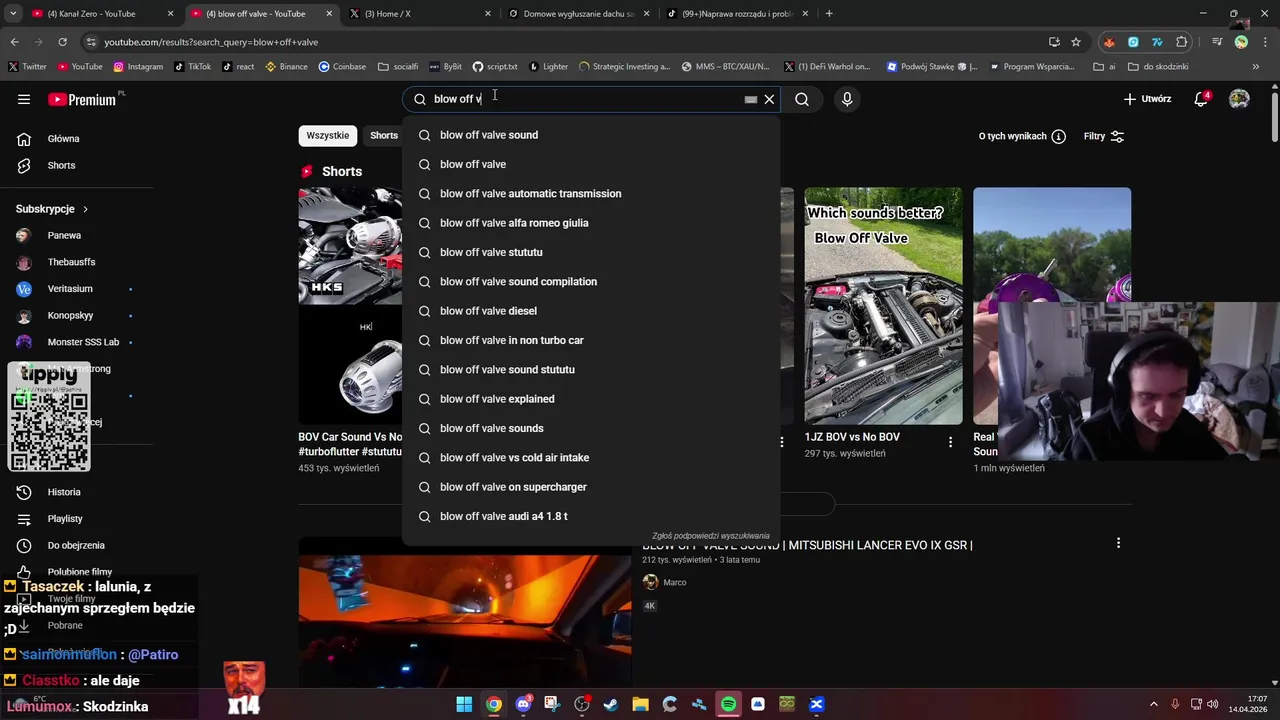Click in the YouTube search text field
Image resolution: width=1280 pixels, height=720 pixels.
(x=585, y=99)
